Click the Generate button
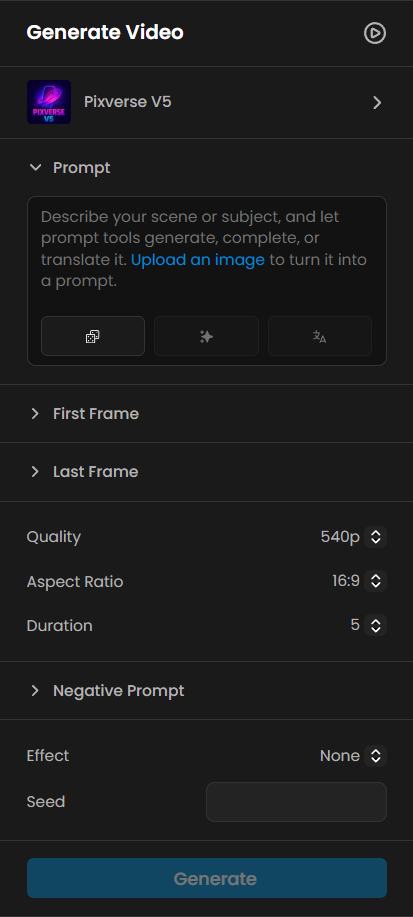The width and height of the screenshot is (413, 917). point(206,878)
